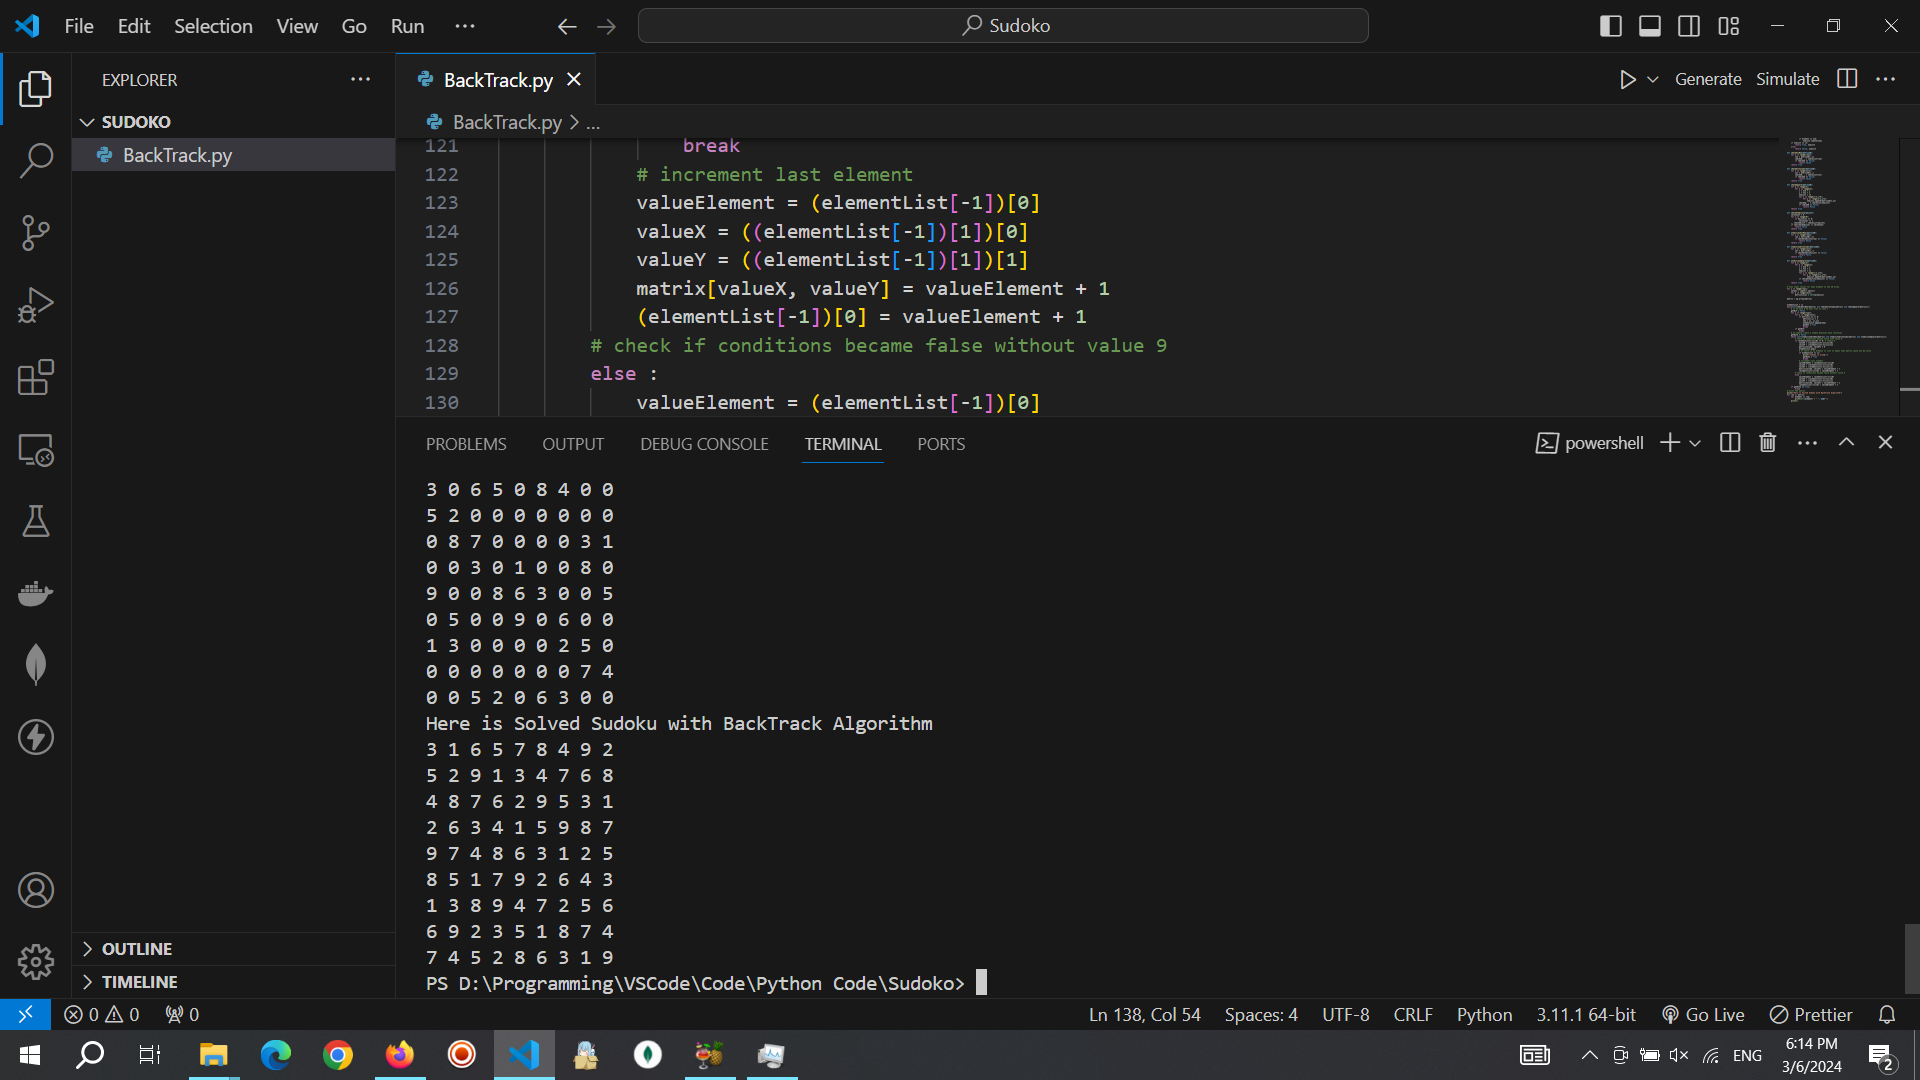Open the MongoDB leaf view

[x=36, y=665]
